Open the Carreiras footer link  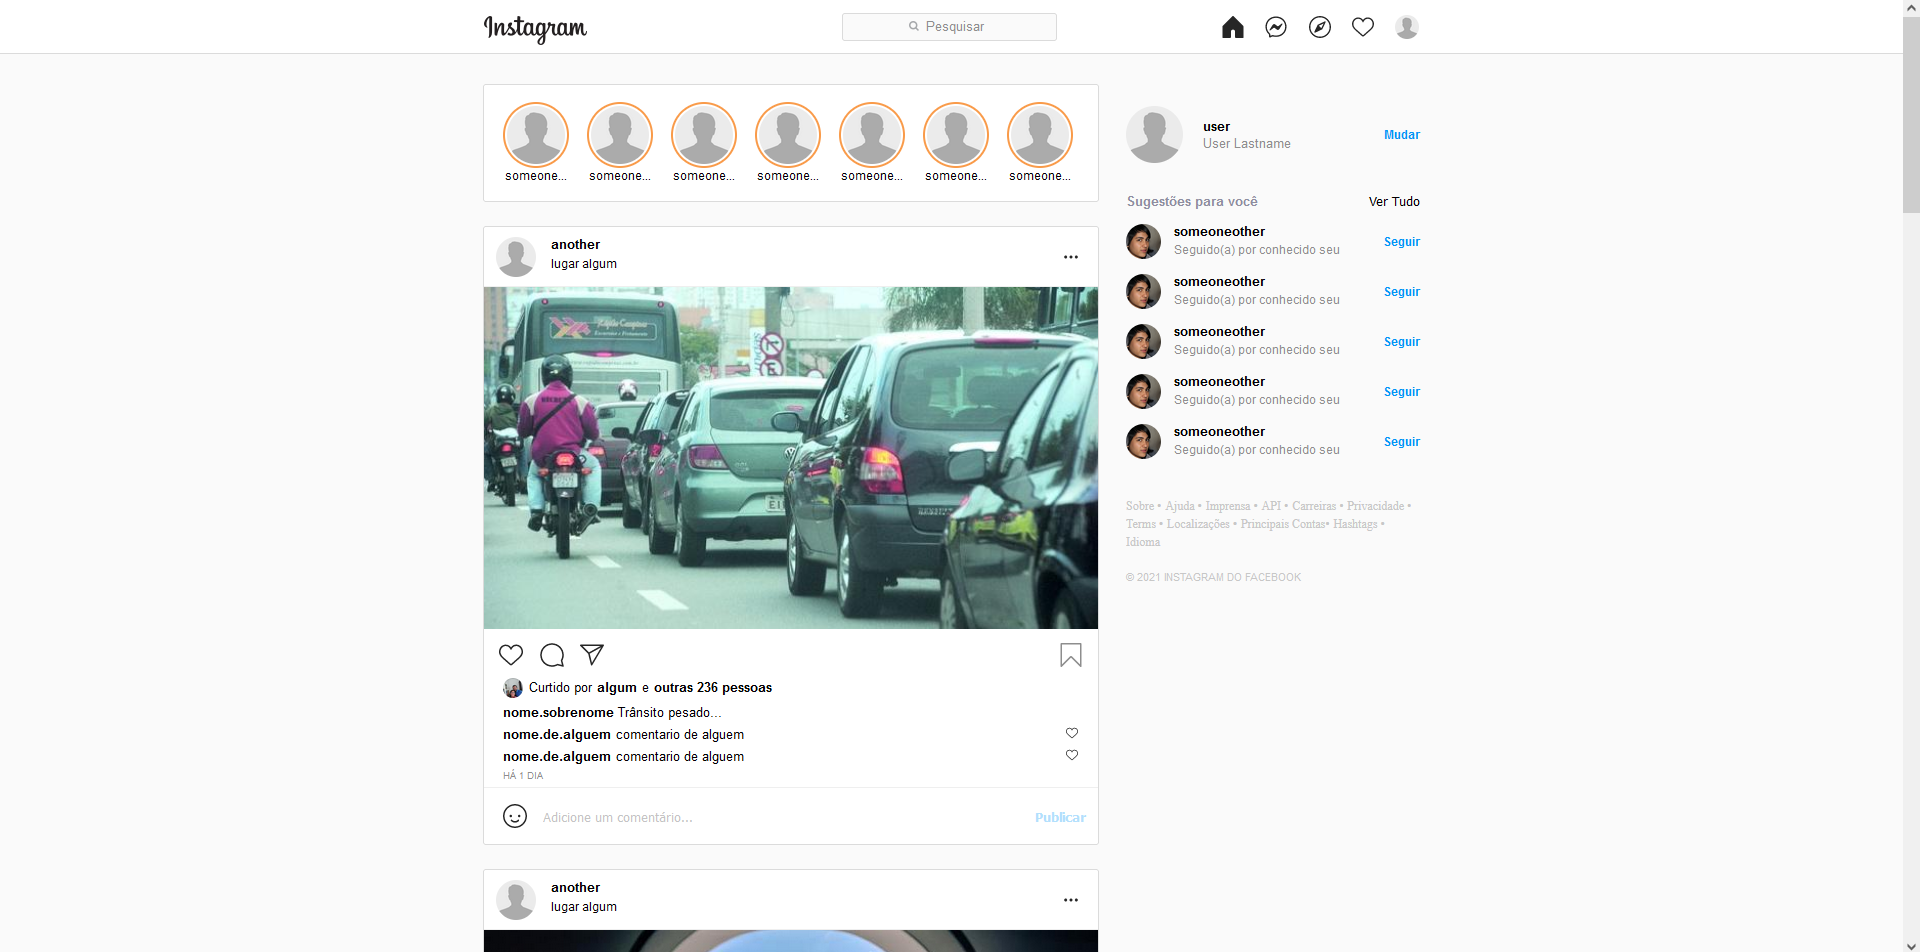point(1314,506)
